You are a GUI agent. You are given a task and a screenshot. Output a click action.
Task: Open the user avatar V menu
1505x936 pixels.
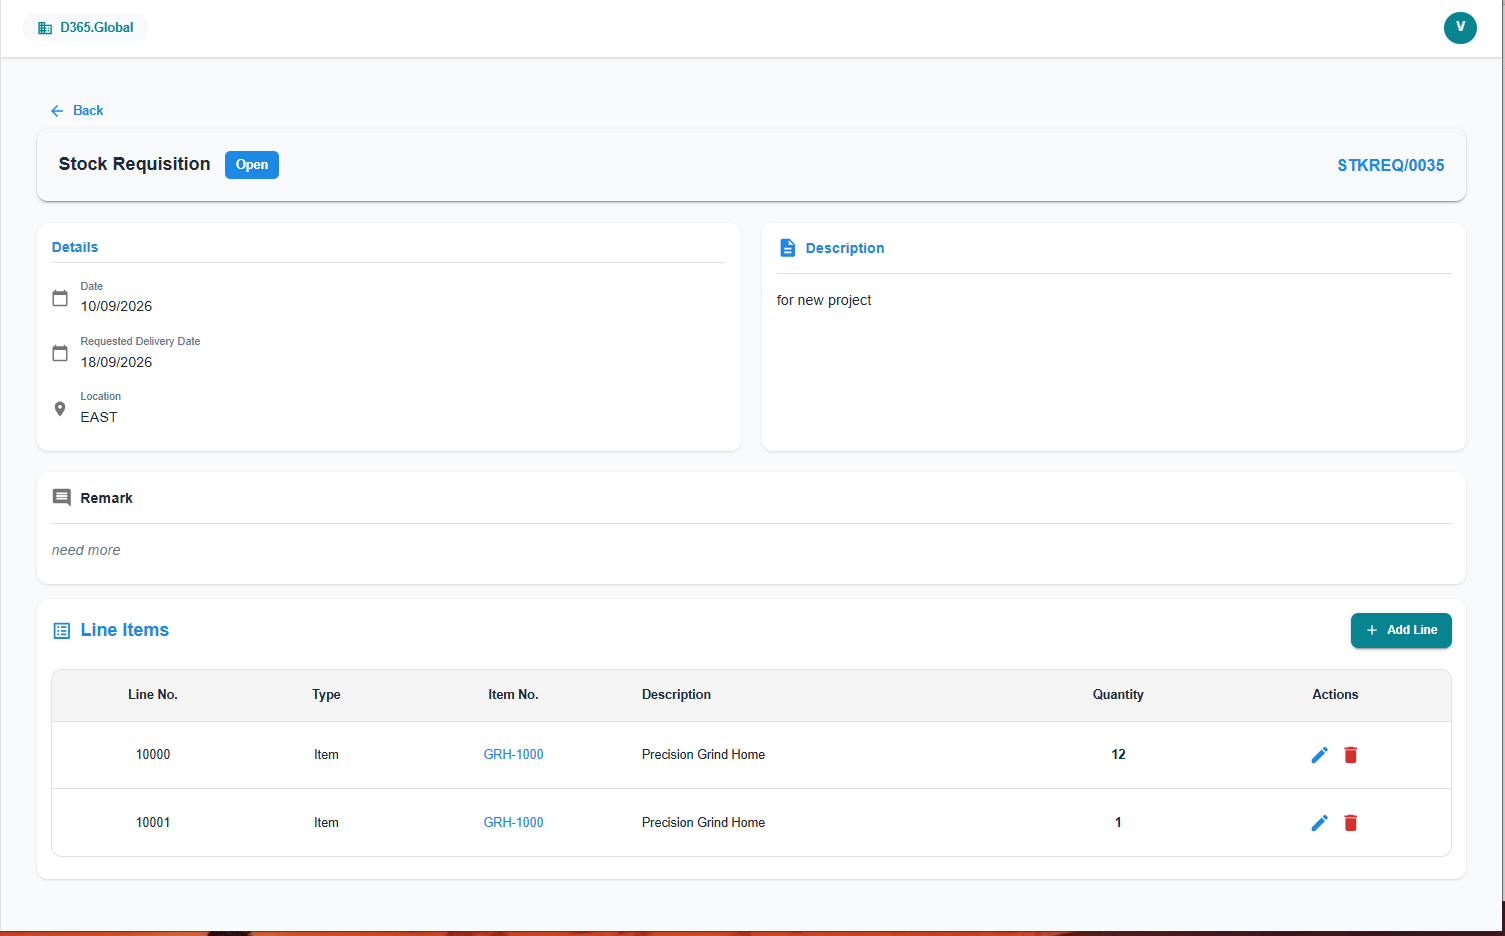[1460, 28]
